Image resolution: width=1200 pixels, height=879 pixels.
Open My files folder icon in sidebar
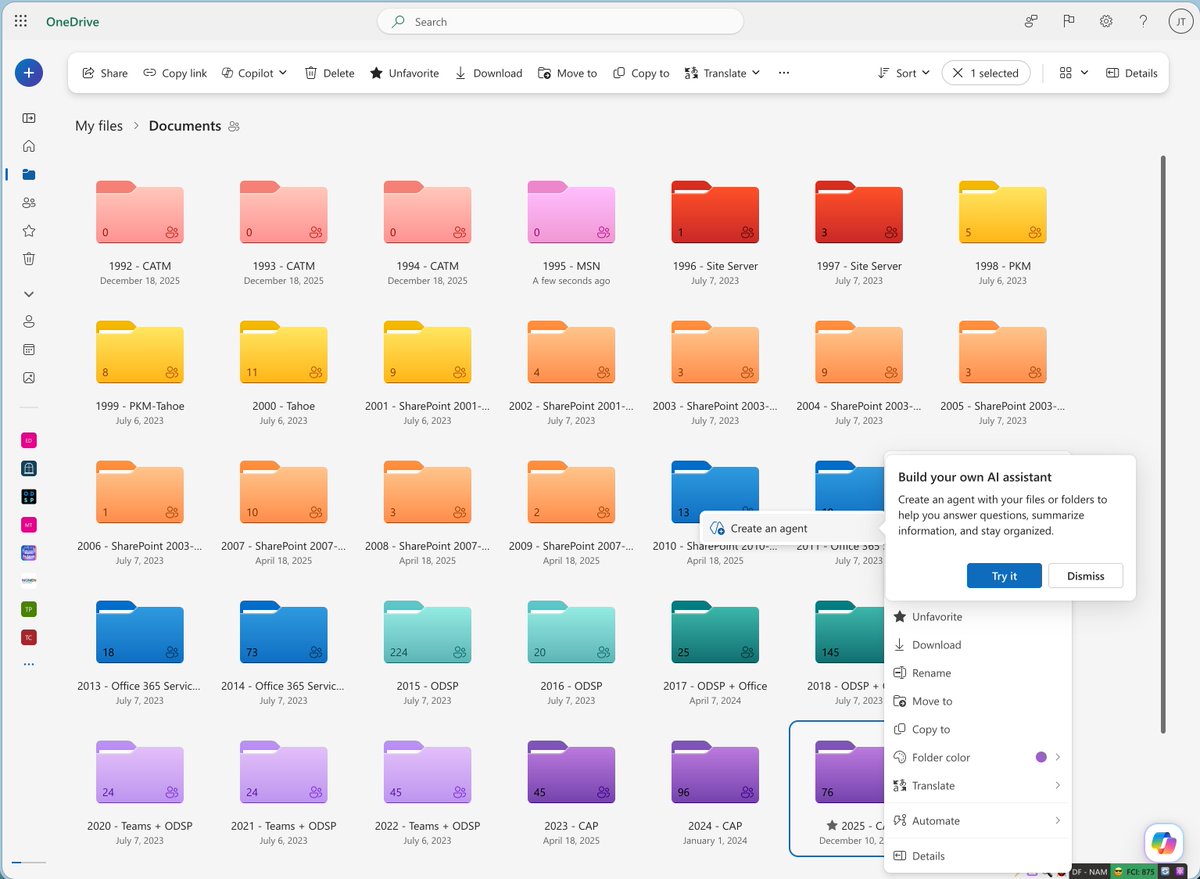pos(29,174)
